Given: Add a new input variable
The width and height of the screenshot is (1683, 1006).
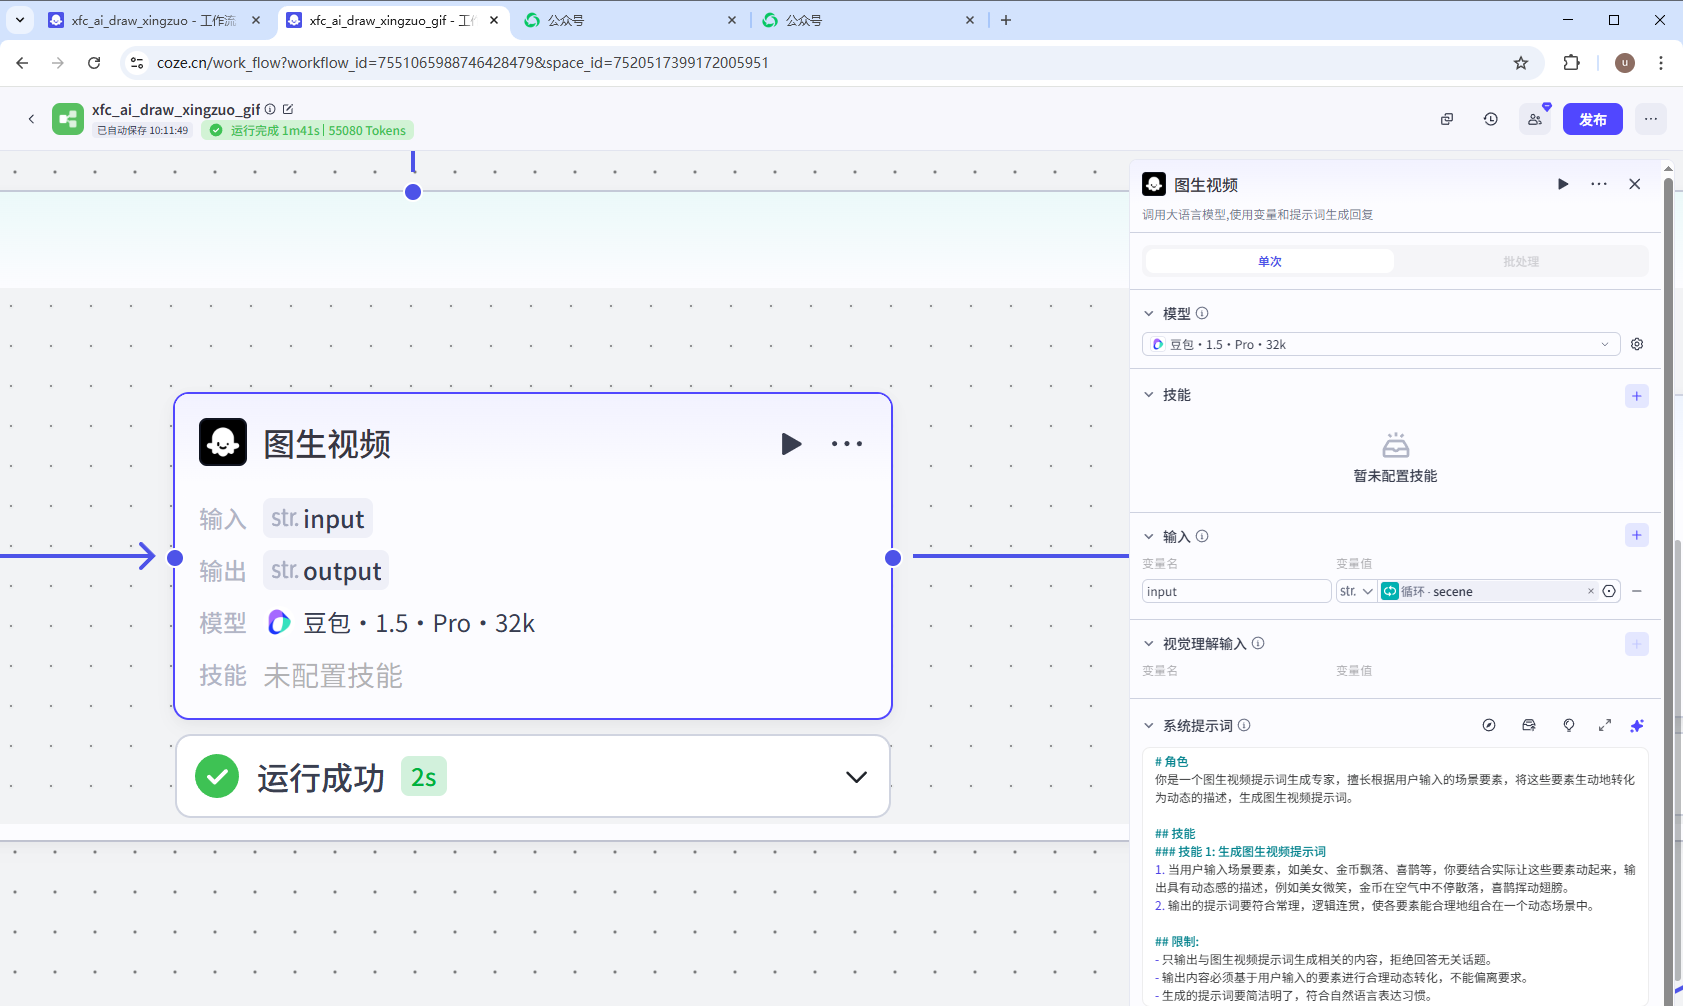Looking at the screenshot, I should click(x=1637, y=535).
